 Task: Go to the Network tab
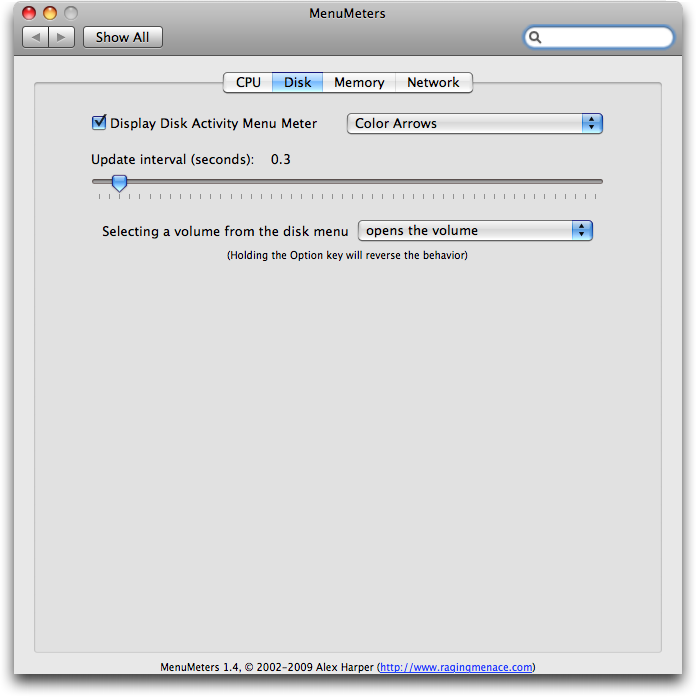pos(433,83)
